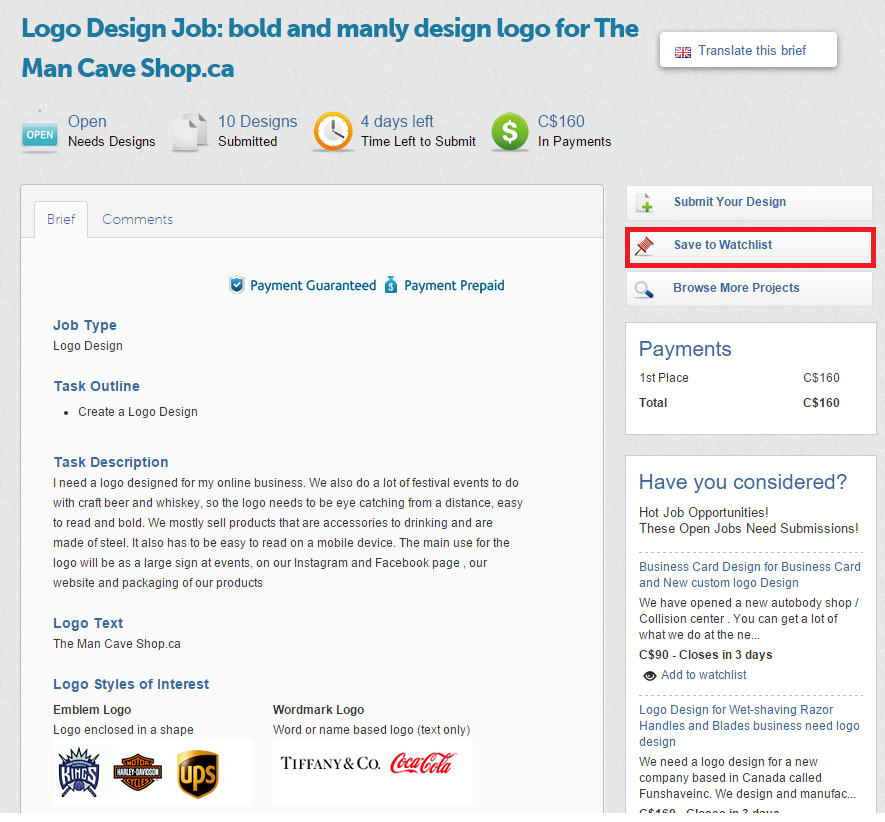Click the 'Wordmark Logo' style label
Image resolution: width=885 pixels, height=822 pixels.
(x=318, y=710)
